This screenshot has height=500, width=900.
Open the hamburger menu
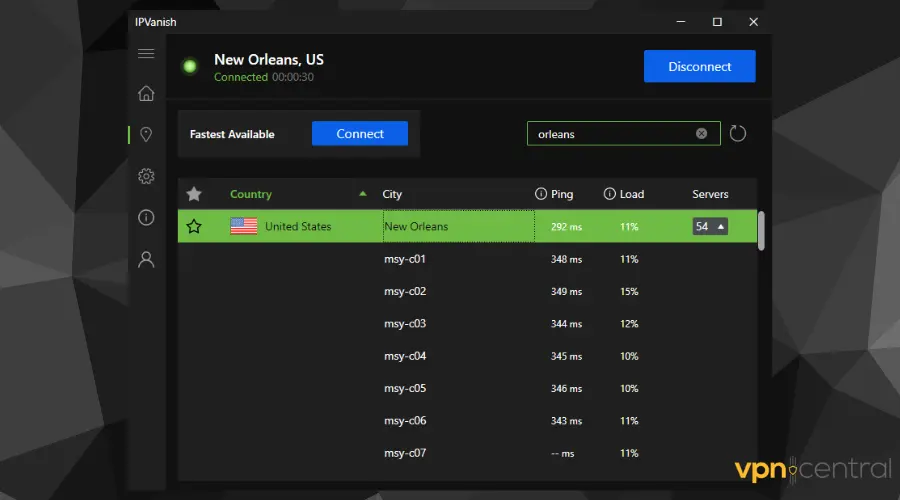click(x=146, y=53)
